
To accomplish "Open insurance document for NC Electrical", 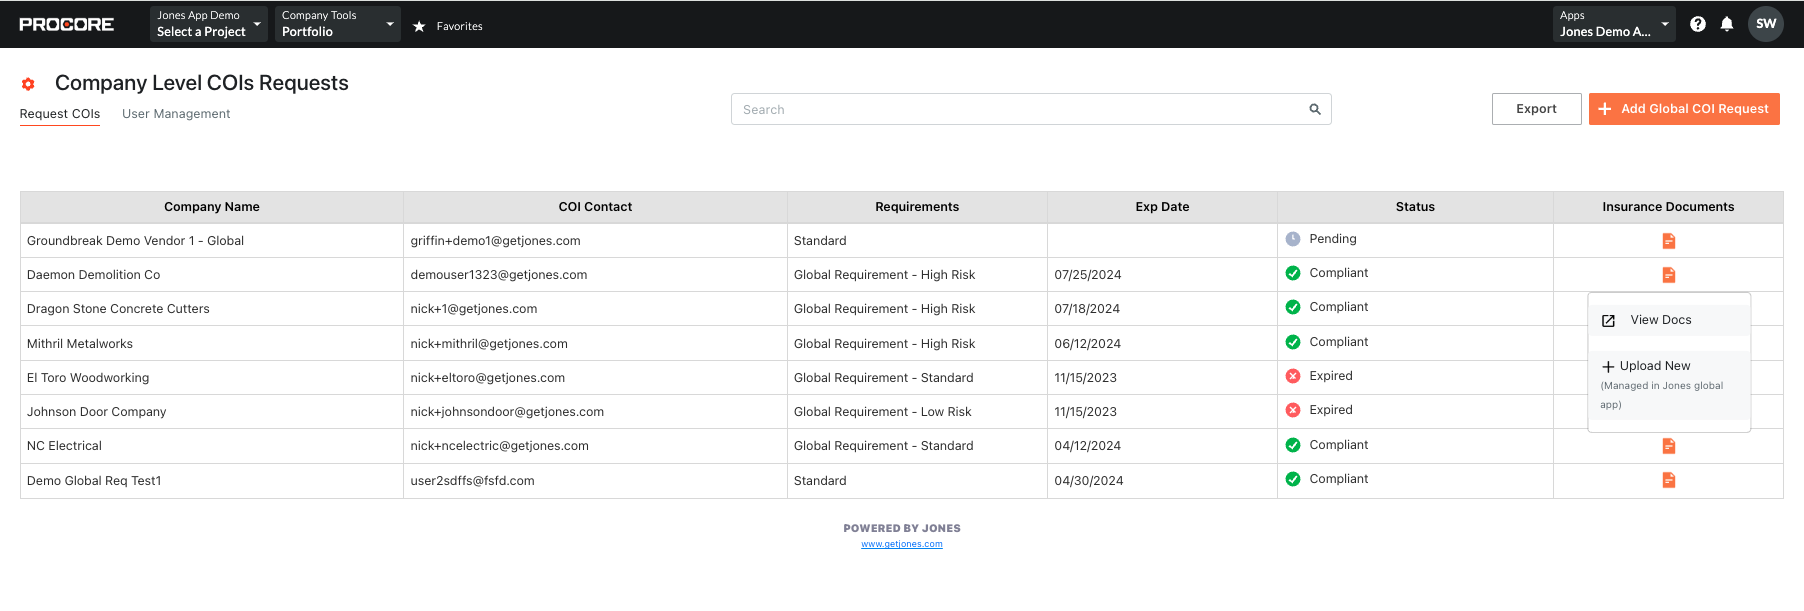I will 1669,446.
